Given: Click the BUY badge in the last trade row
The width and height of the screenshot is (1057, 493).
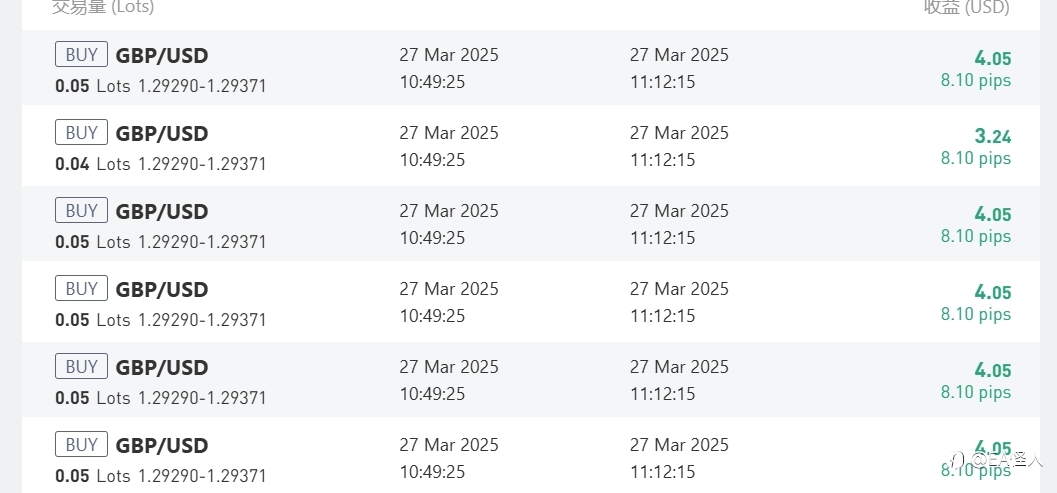Looking at the screenshot, I should click(x=81, y=444).
